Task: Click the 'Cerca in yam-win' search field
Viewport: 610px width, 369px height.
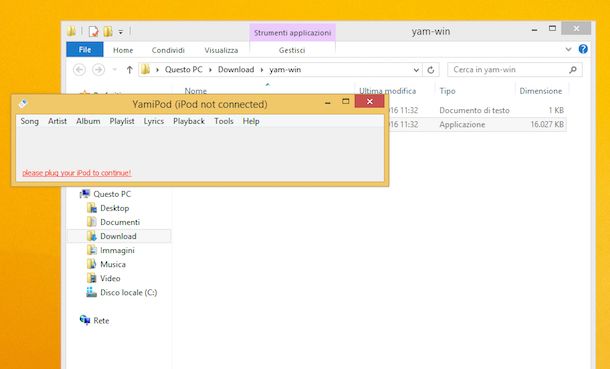Action: point(515,70)
